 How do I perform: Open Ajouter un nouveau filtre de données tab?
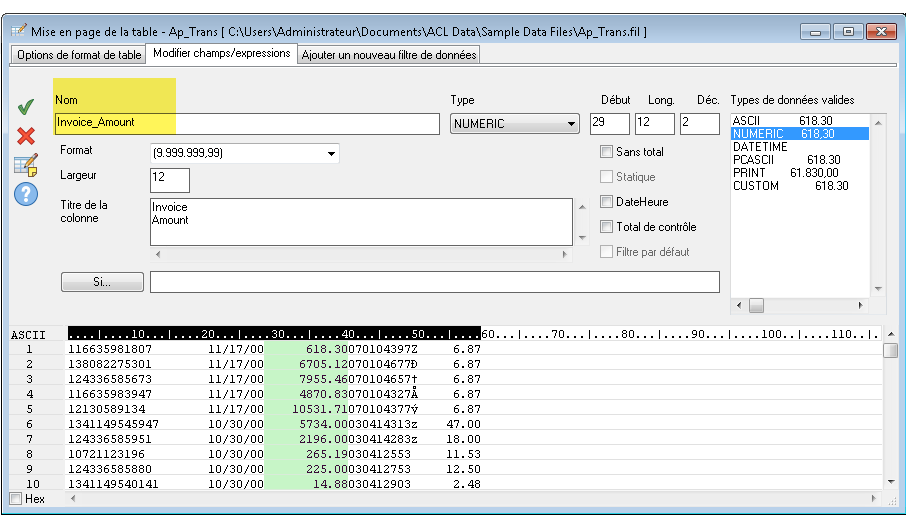(x=388, y=54)
